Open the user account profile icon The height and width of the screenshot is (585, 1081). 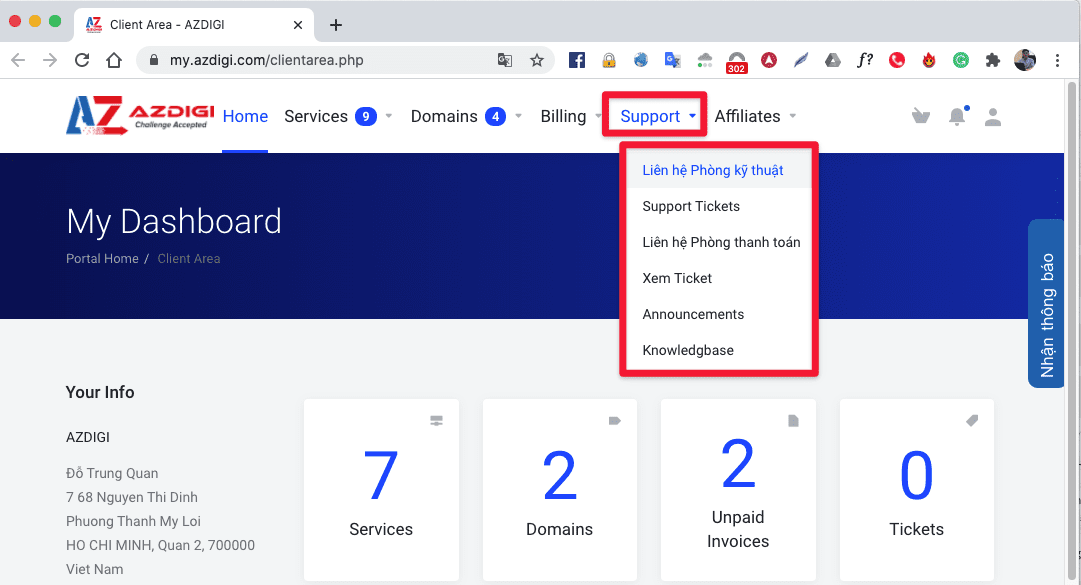[x=993, y=117]
